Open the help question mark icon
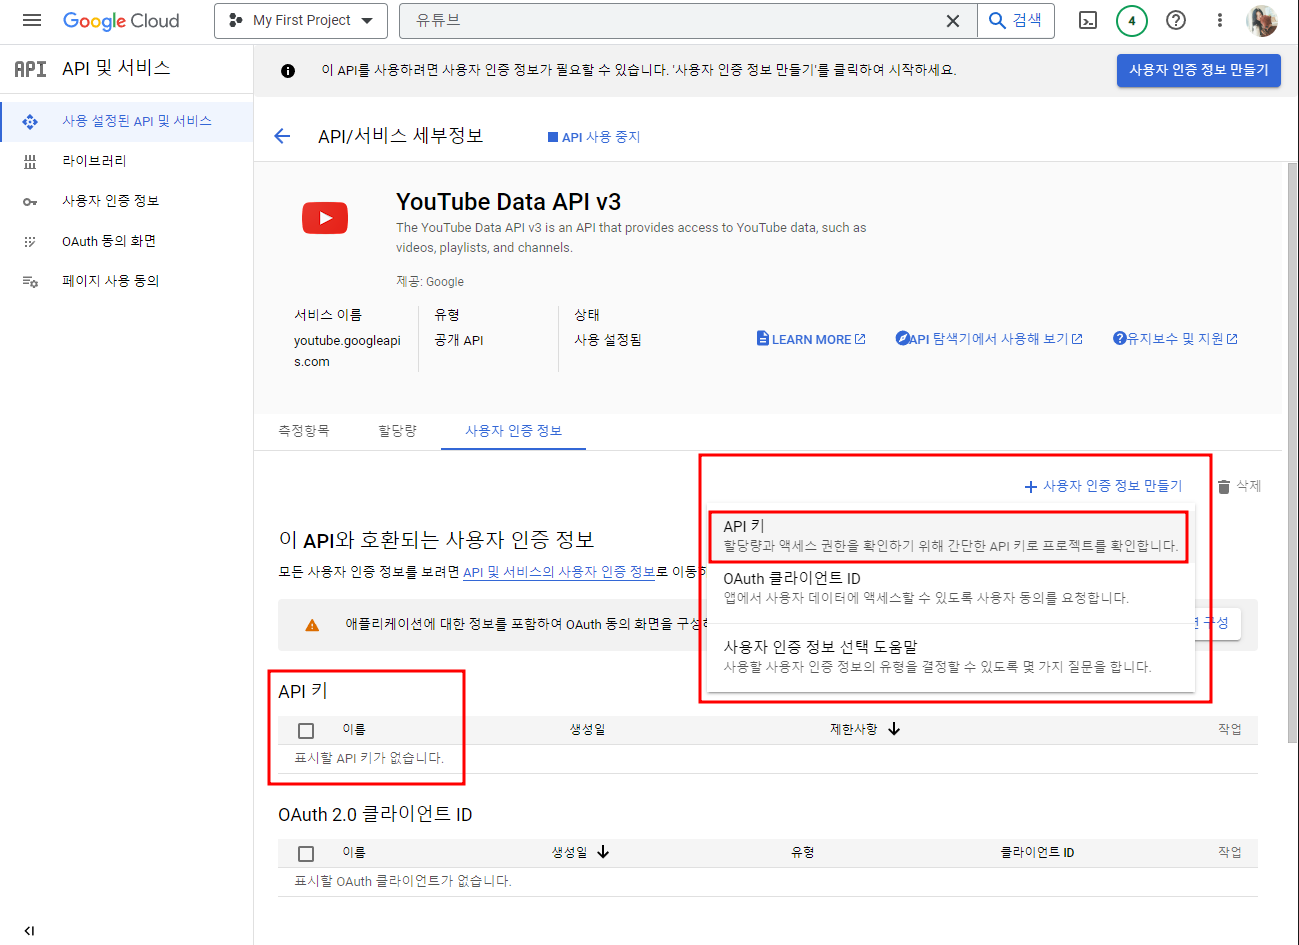This screenshot has width=1299, height=945. click(x=1176, y=20)
